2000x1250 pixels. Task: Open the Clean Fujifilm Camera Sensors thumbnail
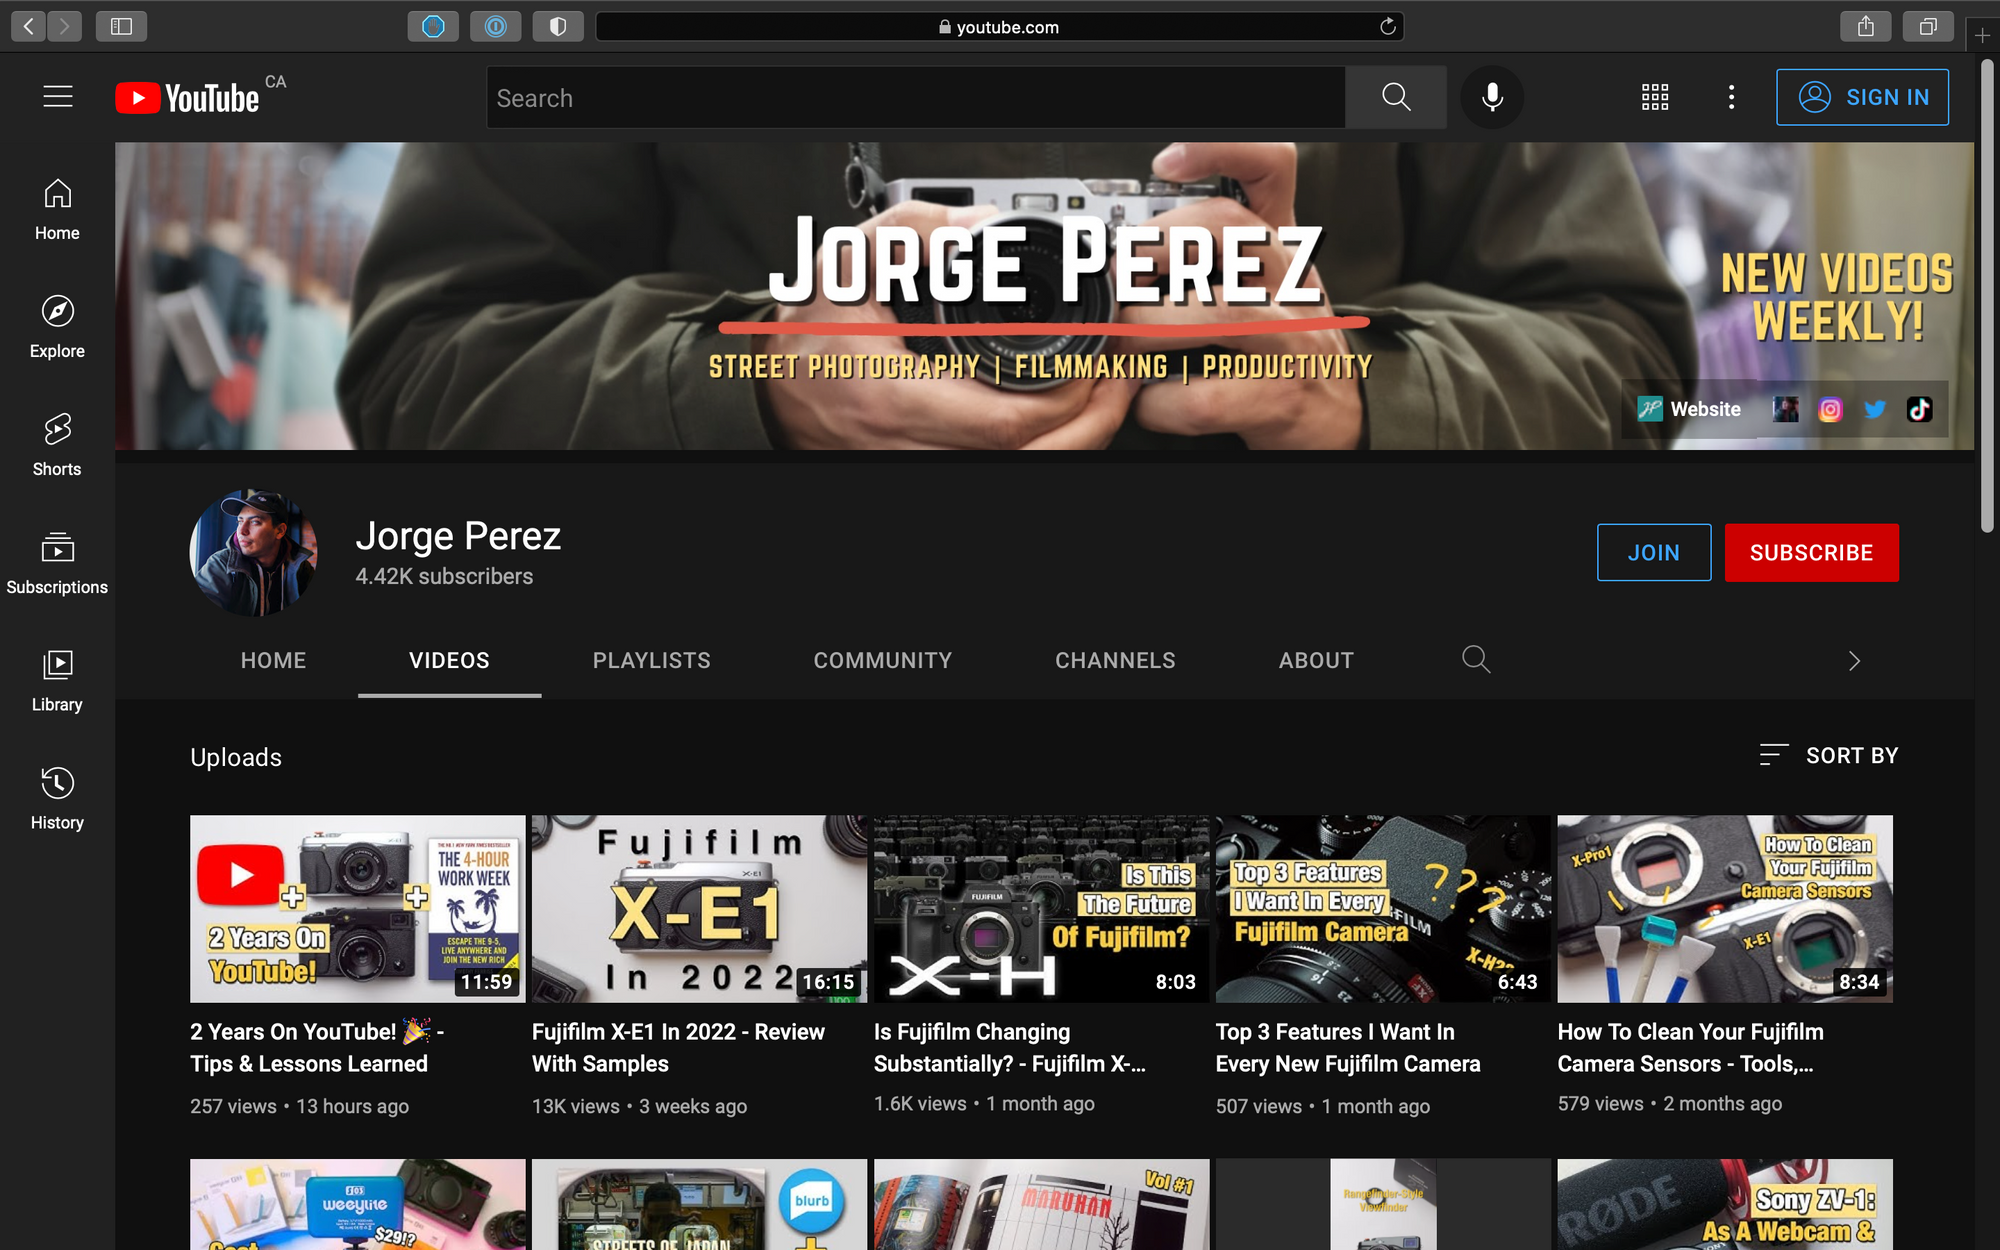coord(1725,908)
